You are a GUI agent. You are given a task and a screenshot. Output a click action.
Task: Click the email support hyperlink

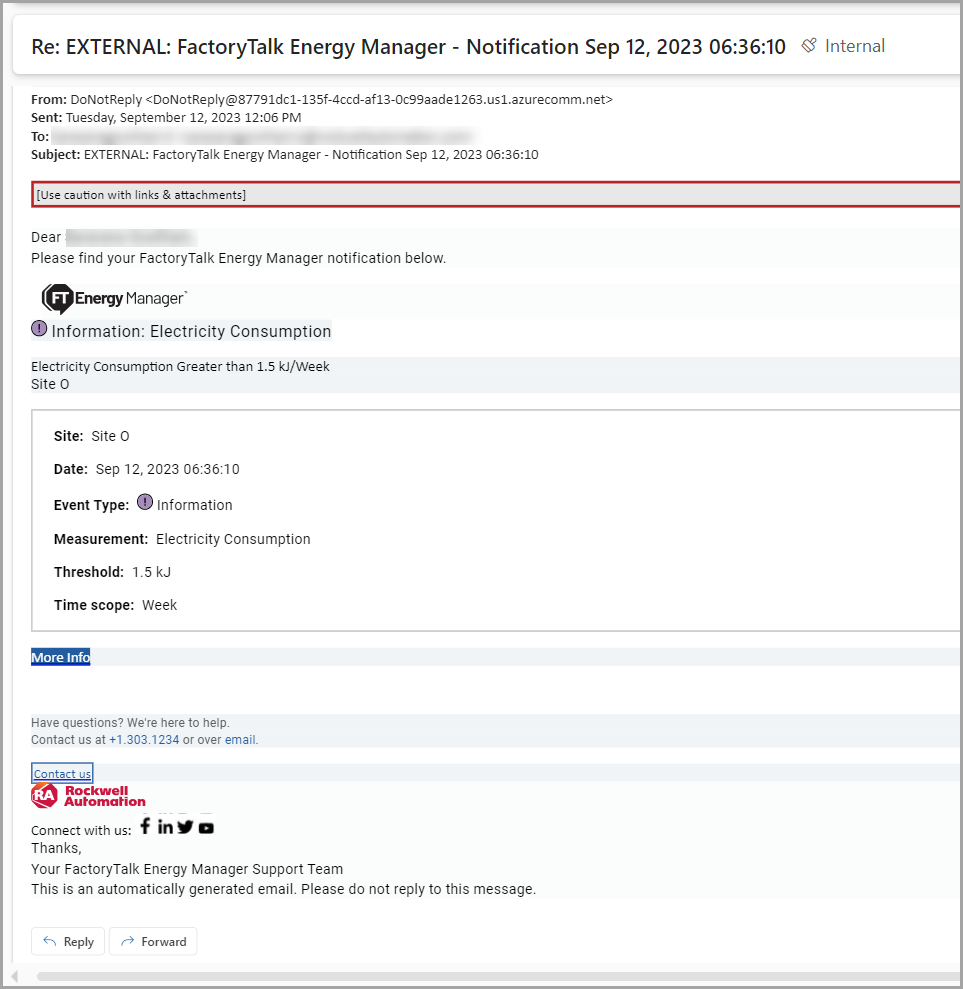point(240,739)
